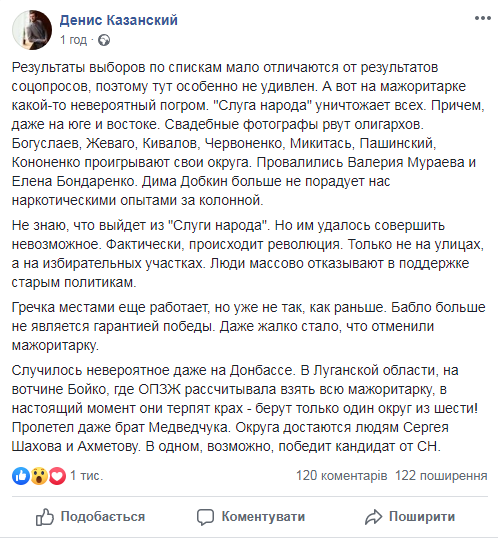Click the speech bubble comment icon
498x538 pixels.
[x=205, y=517]
